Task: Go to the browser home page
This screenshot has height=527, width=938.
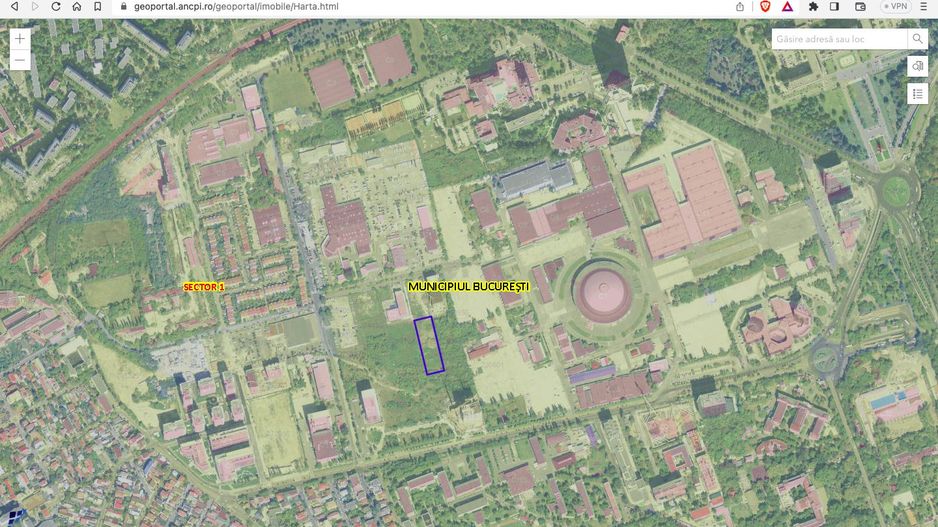Action: (76, 6)
